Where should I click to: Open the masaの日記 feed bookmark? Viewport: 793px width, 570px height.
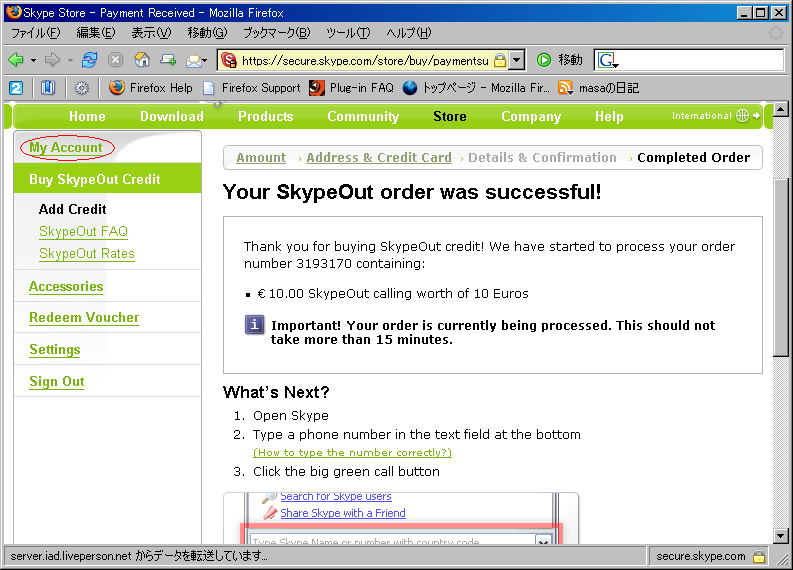point(606,88)
